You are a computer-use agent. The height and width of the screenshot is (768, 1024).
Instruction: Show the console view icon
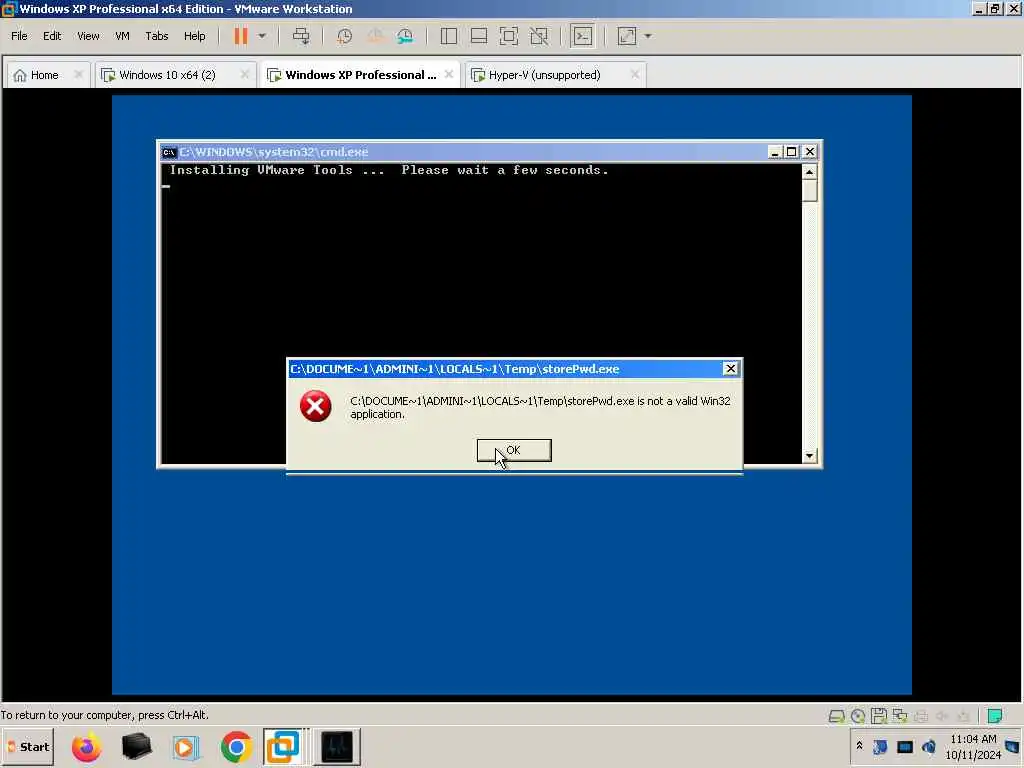tap(583, 36)
